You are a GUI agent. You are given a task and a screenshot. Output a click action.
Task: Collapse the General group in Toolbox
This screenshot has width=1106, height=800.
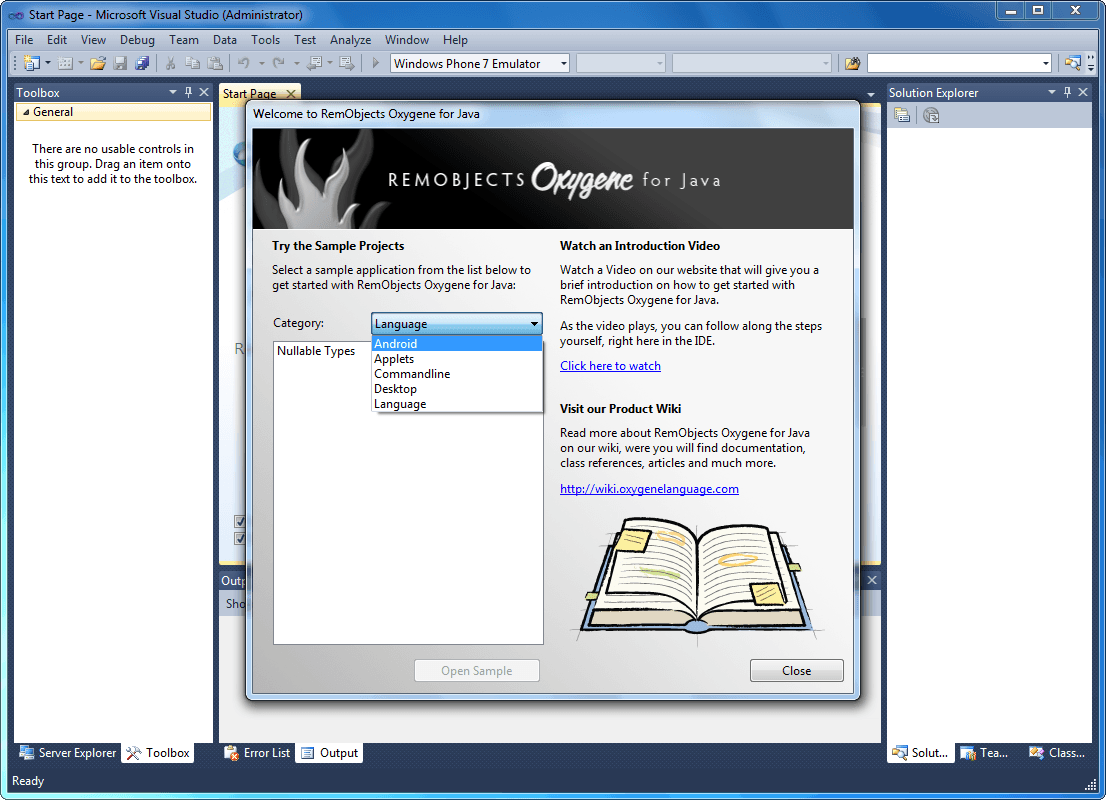(26, 112)
